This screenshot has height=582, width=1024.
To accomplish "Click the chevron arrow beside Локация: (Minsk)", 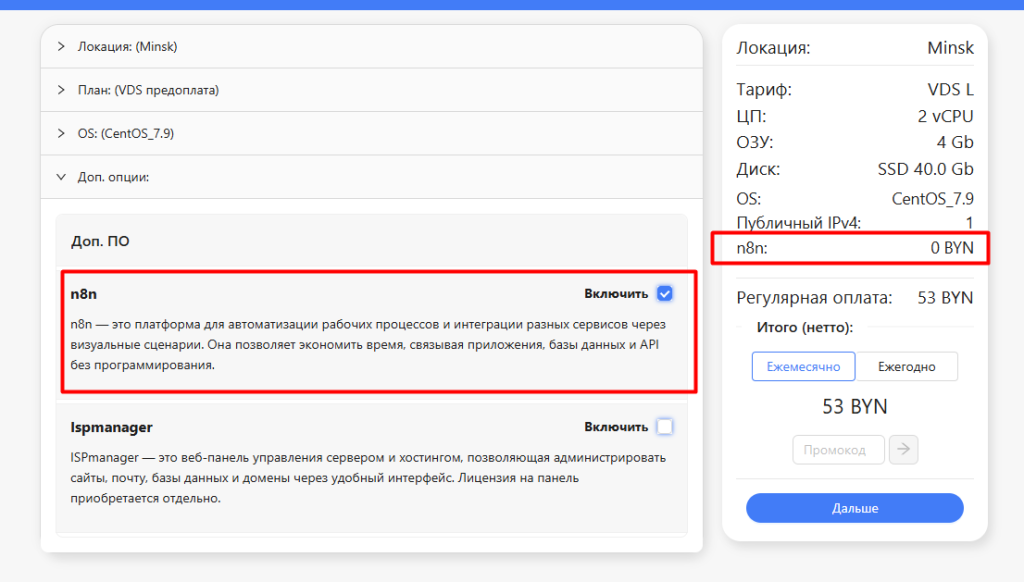I will [61, 47].
